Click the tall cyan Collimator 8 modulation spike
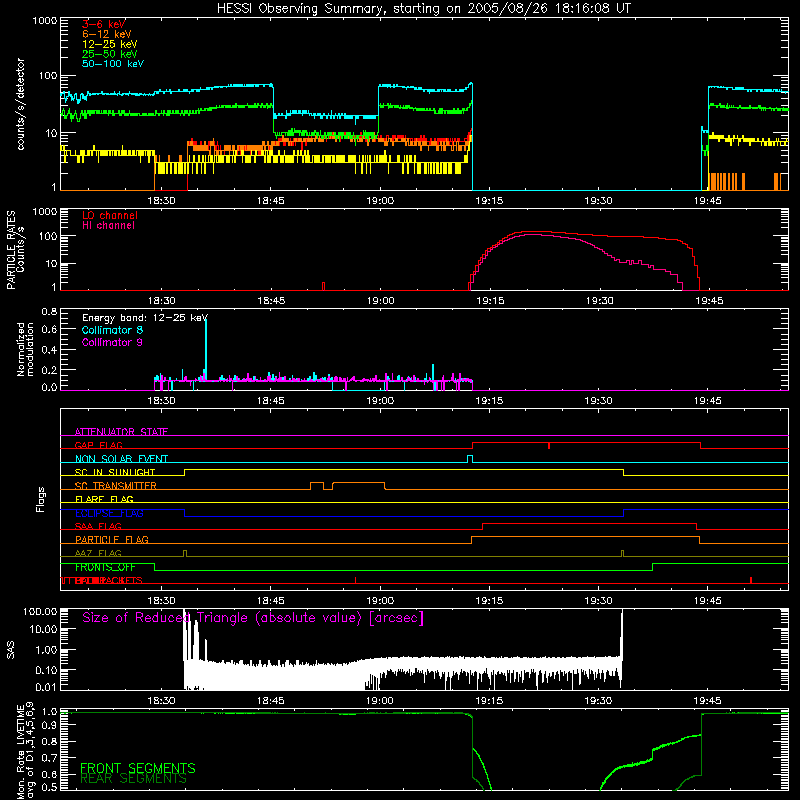800x800 pixels. coord(206,349)
